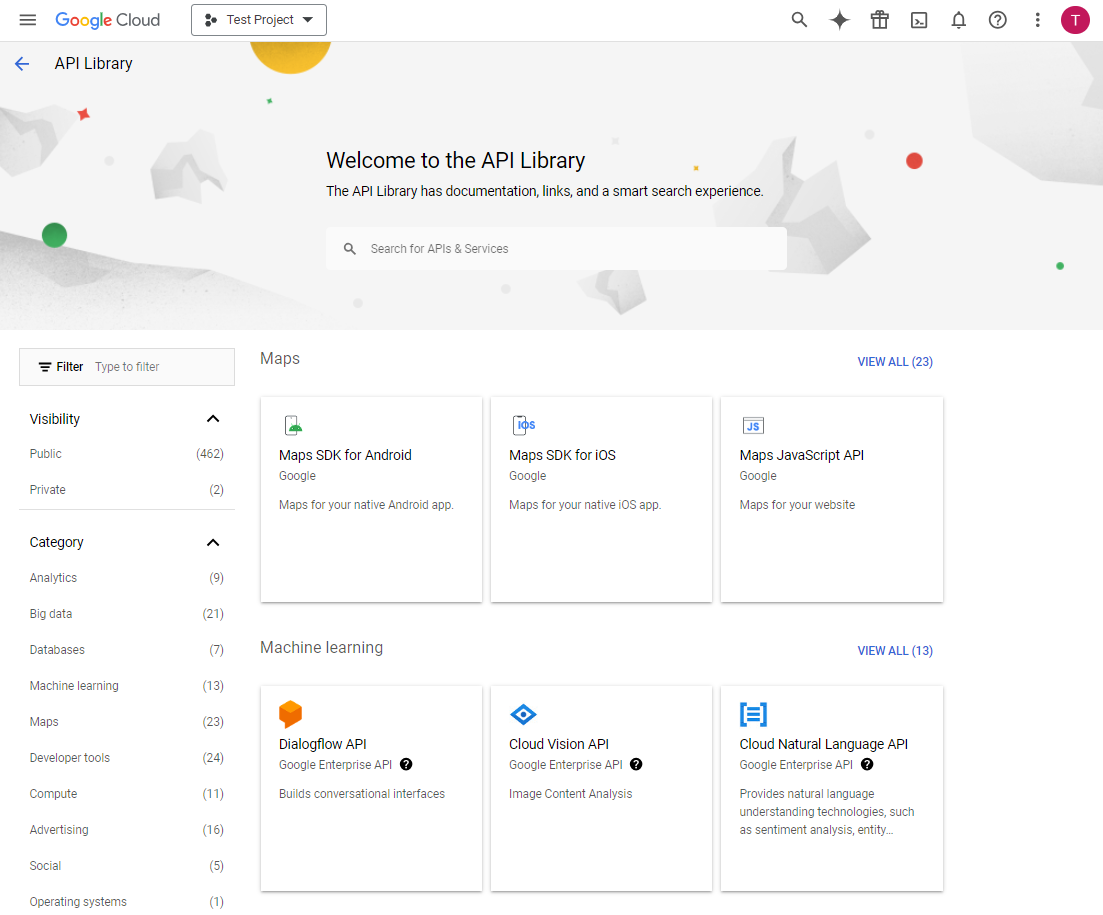Filter by Machine learning category

[74, 686]
